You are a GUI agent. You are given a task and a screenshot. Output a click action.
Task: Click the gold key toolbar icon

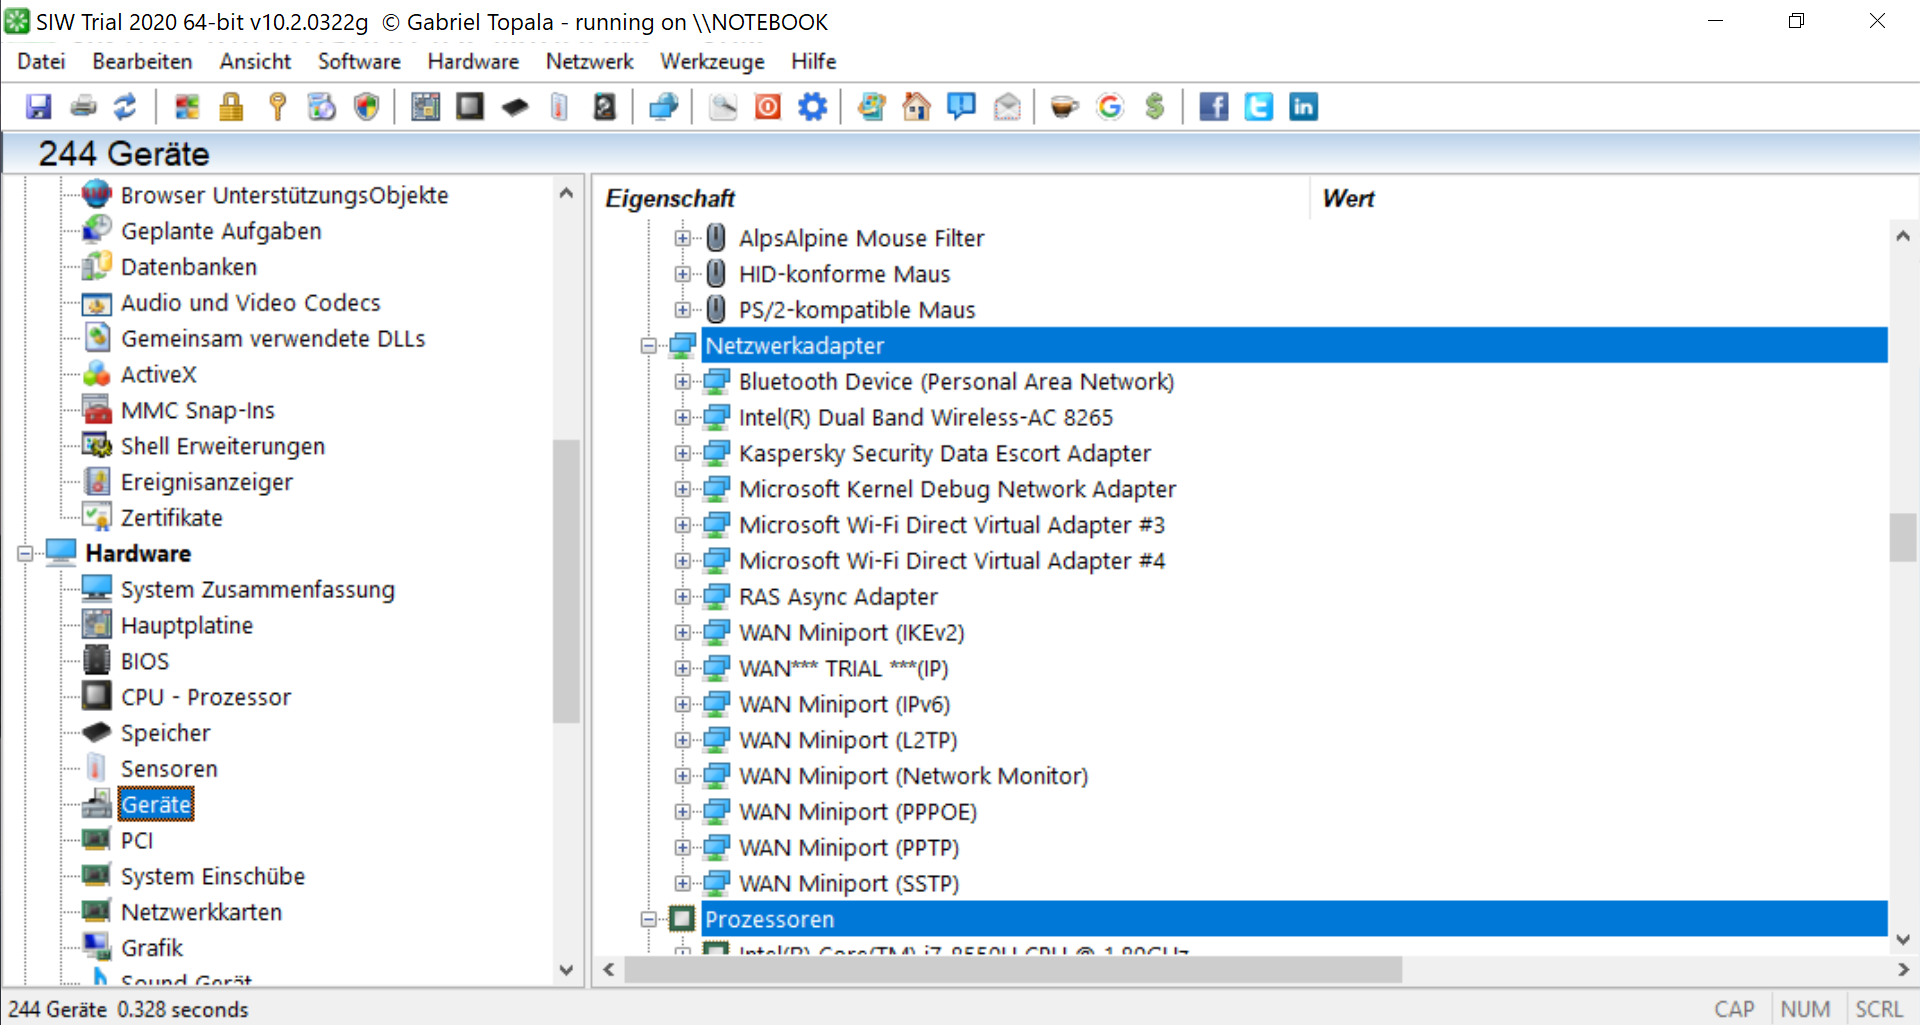coord(278,107)
